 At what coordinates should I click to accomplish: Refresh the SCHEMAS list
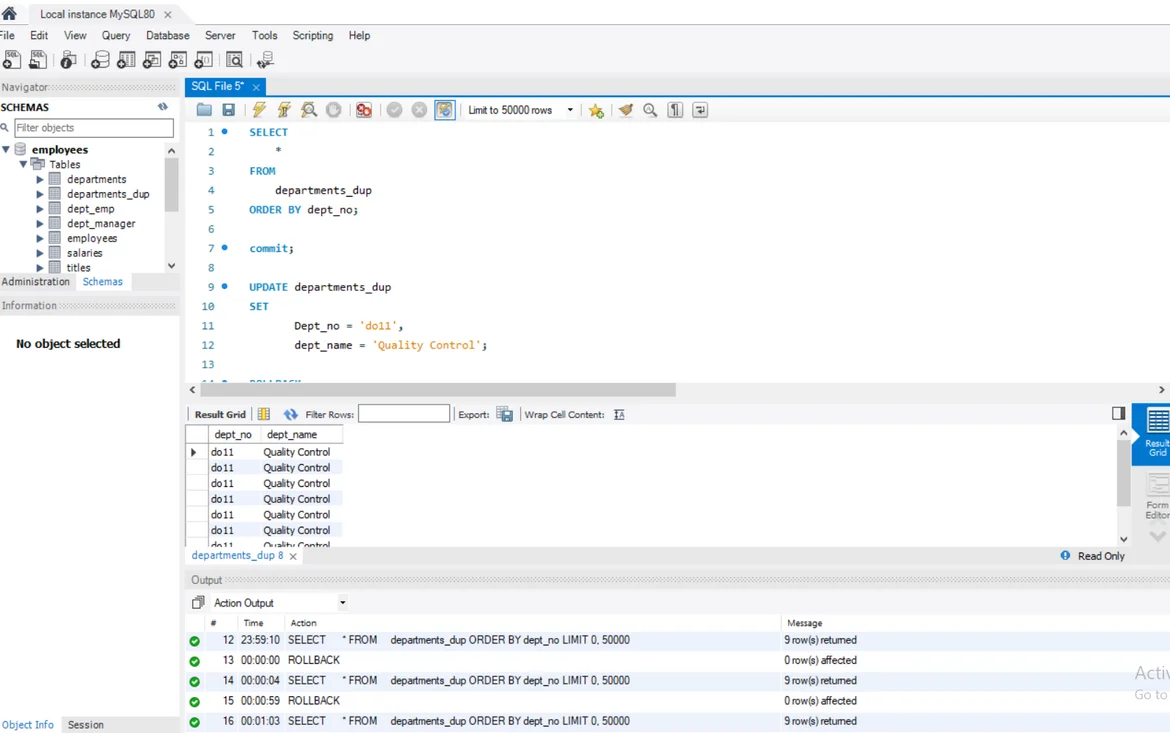163,107
